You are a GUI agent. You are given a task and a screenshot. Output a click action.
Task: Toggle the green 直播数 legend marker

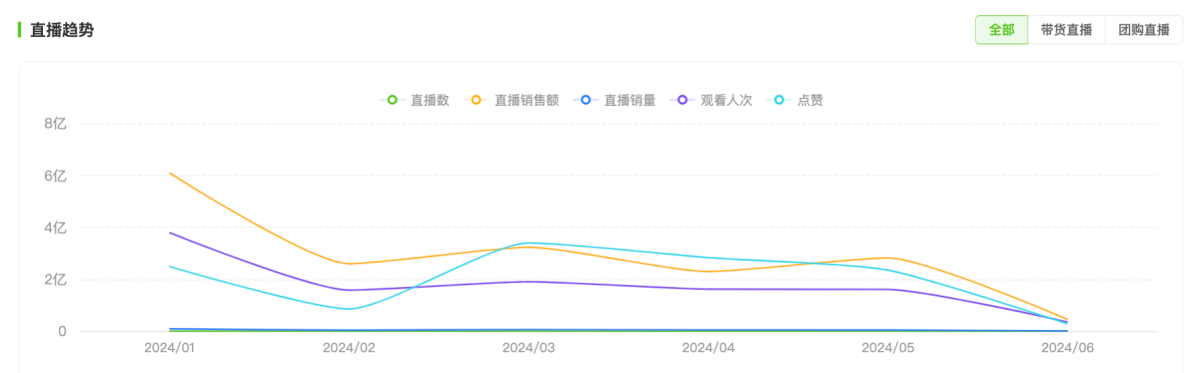(392, 100)
